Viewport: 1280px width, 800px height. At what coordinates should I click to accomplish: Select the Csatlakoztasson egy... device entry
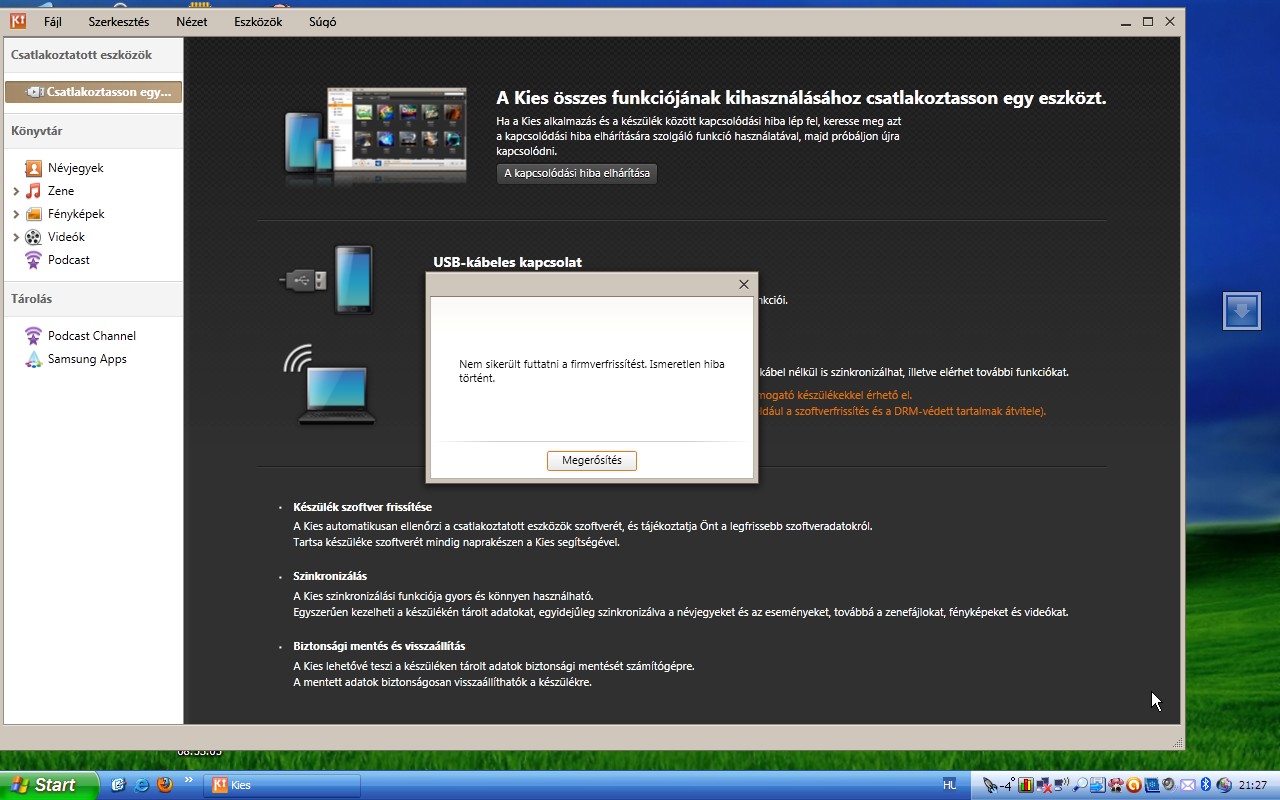[93, 92]
